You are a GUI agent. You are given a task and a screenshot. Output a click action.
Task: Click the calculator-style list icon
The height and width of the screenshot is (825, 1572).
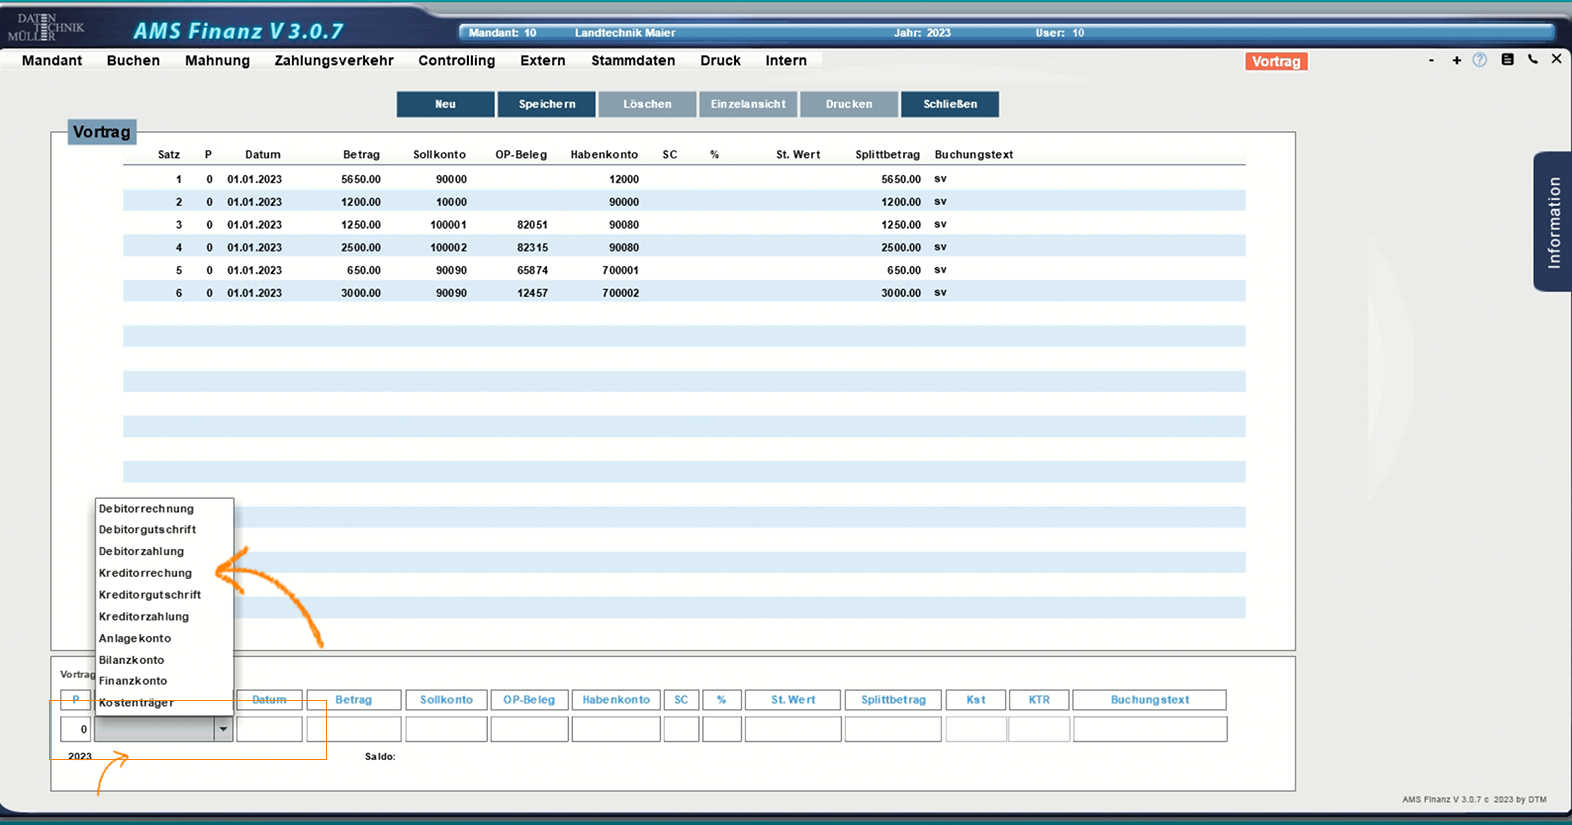[x=1507, y=60]
